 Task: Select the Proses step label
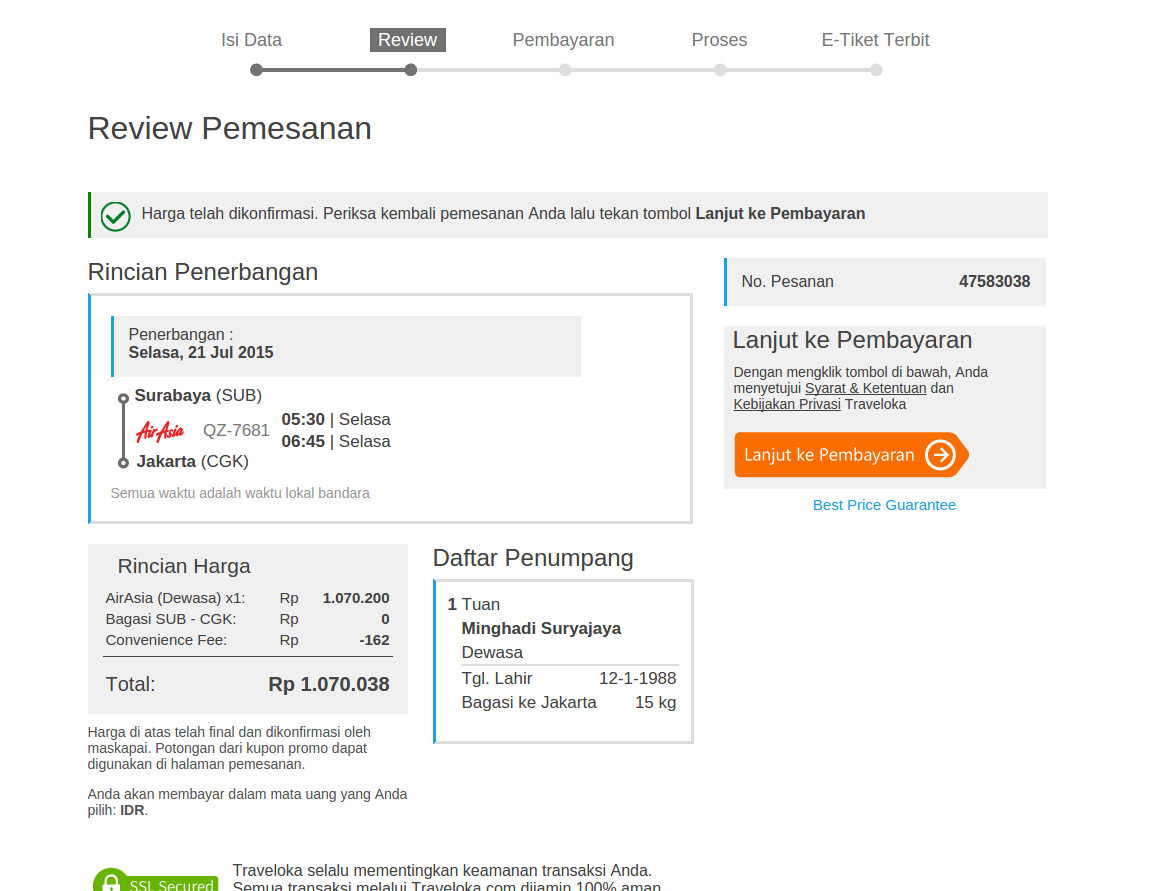[719, 40]
